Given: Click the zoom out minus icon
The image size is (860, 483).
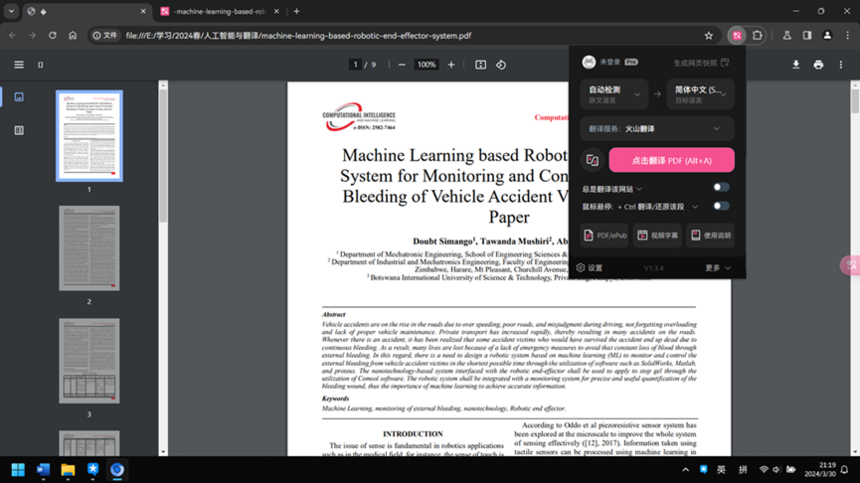Looking at the screenshot, I should click(401, 65).
